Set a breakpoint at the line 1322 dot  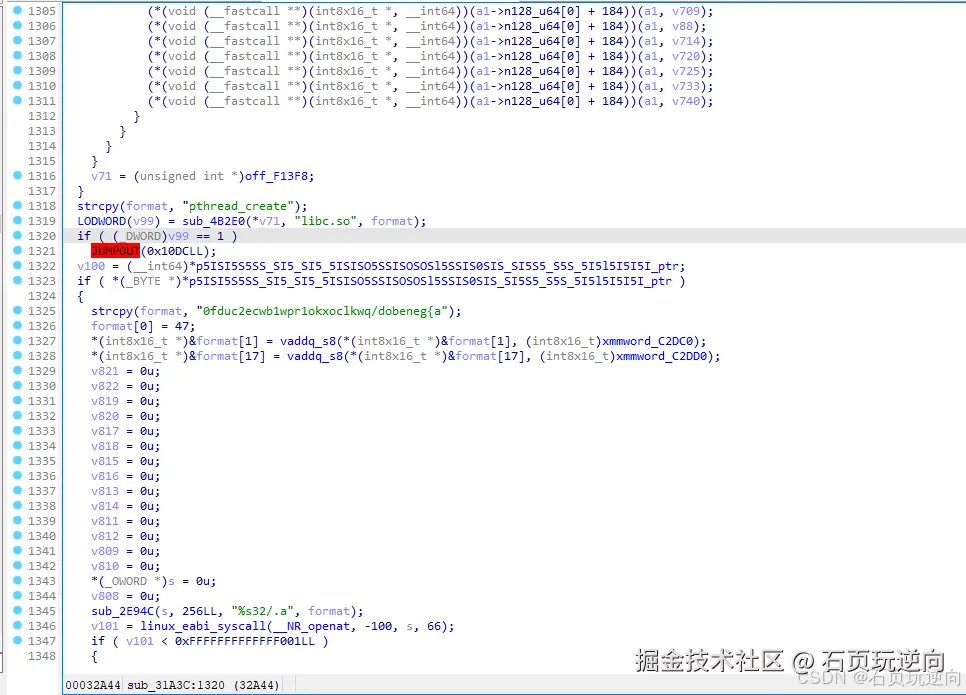click(17, 266)
